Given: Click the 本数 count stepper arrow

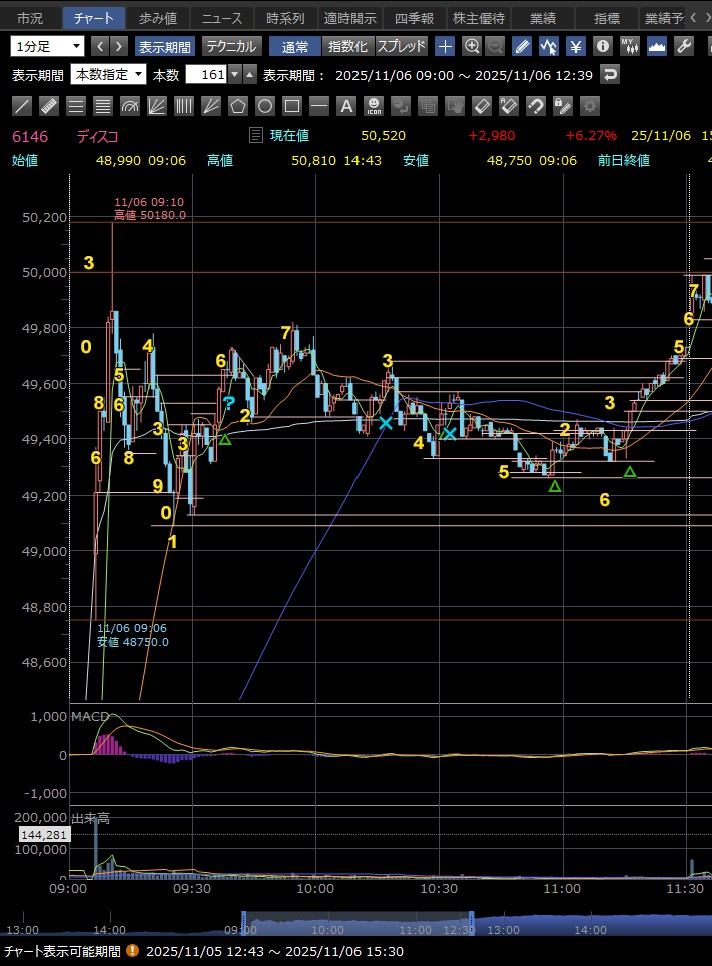Looking at the screenshot, I should (x=235, y=75).
